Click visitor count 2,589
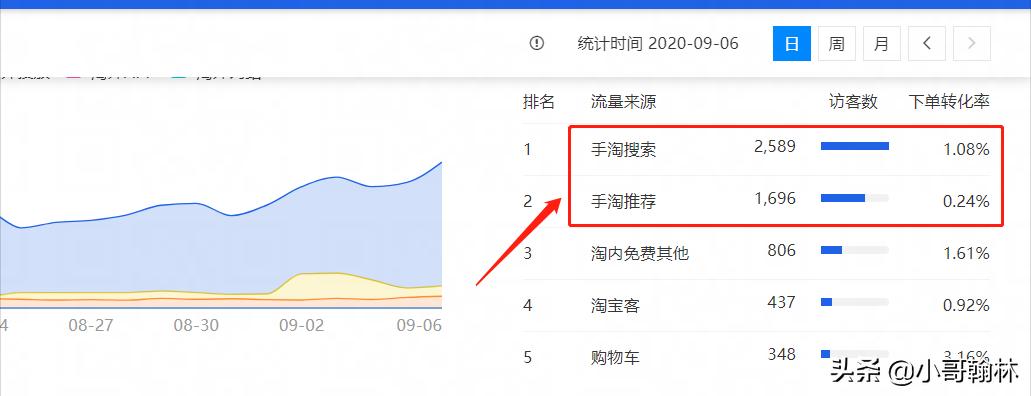The height and width of the screenshot is (396, 1031). [775, 146]
